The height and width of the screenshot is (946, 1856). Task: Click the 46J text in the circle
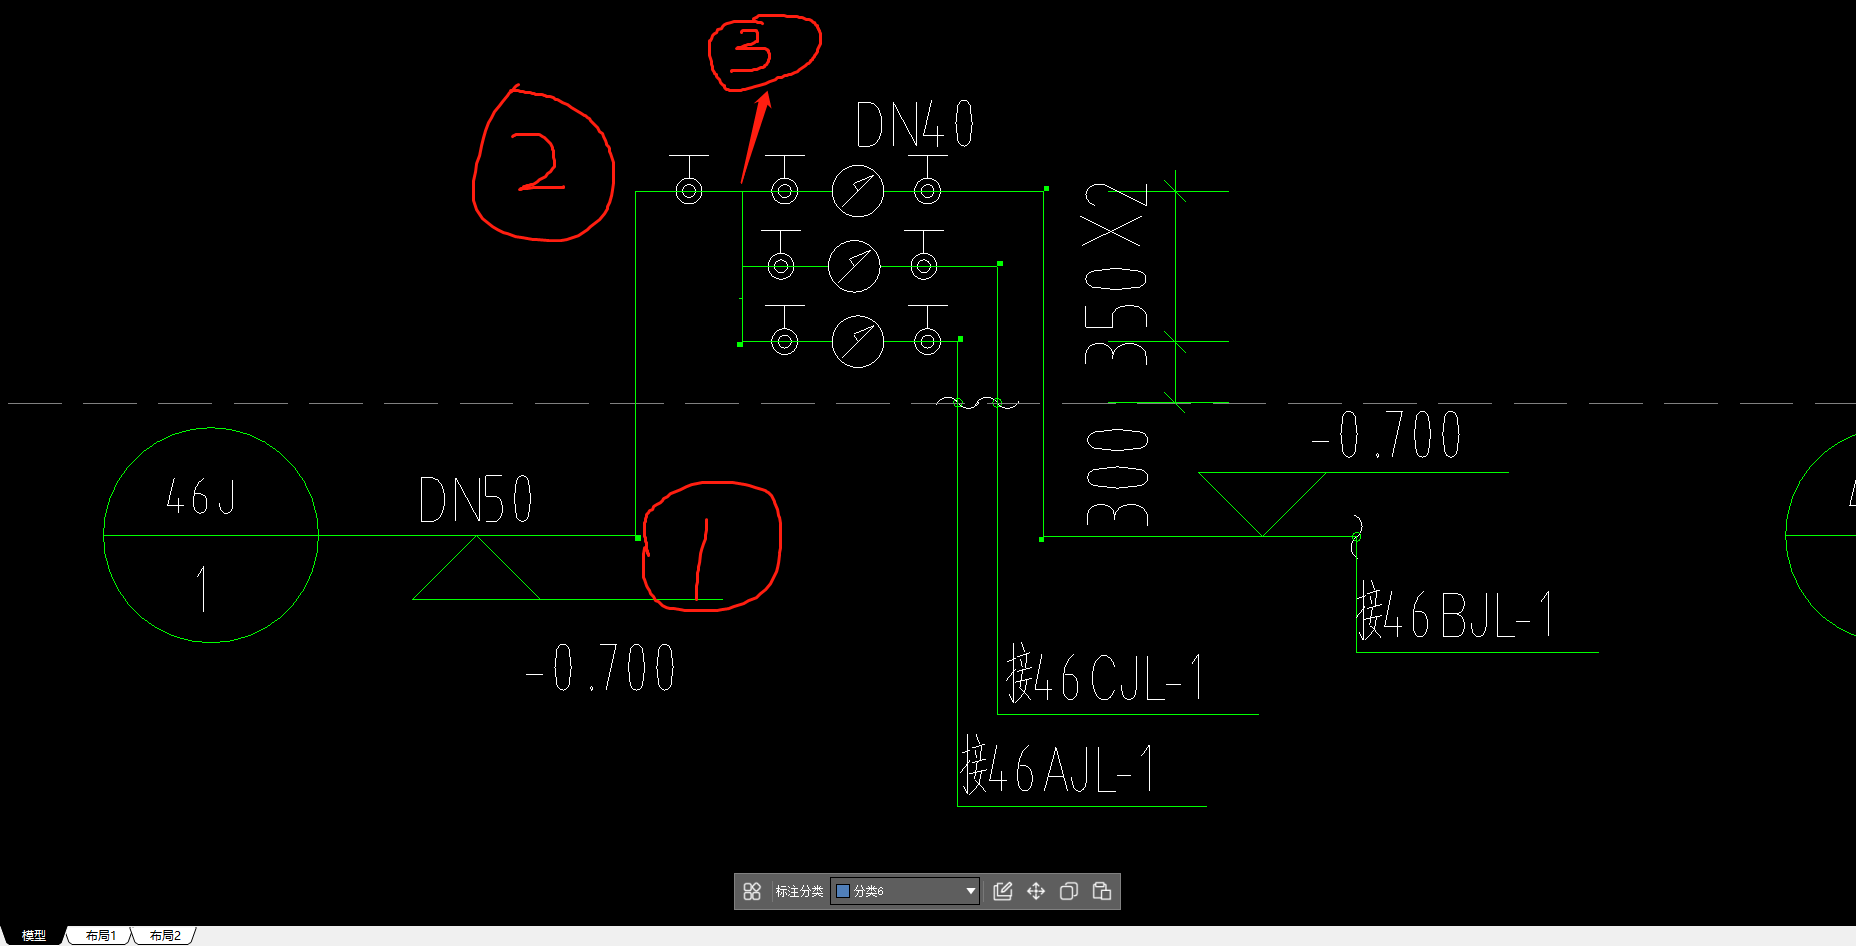(201, 496)
